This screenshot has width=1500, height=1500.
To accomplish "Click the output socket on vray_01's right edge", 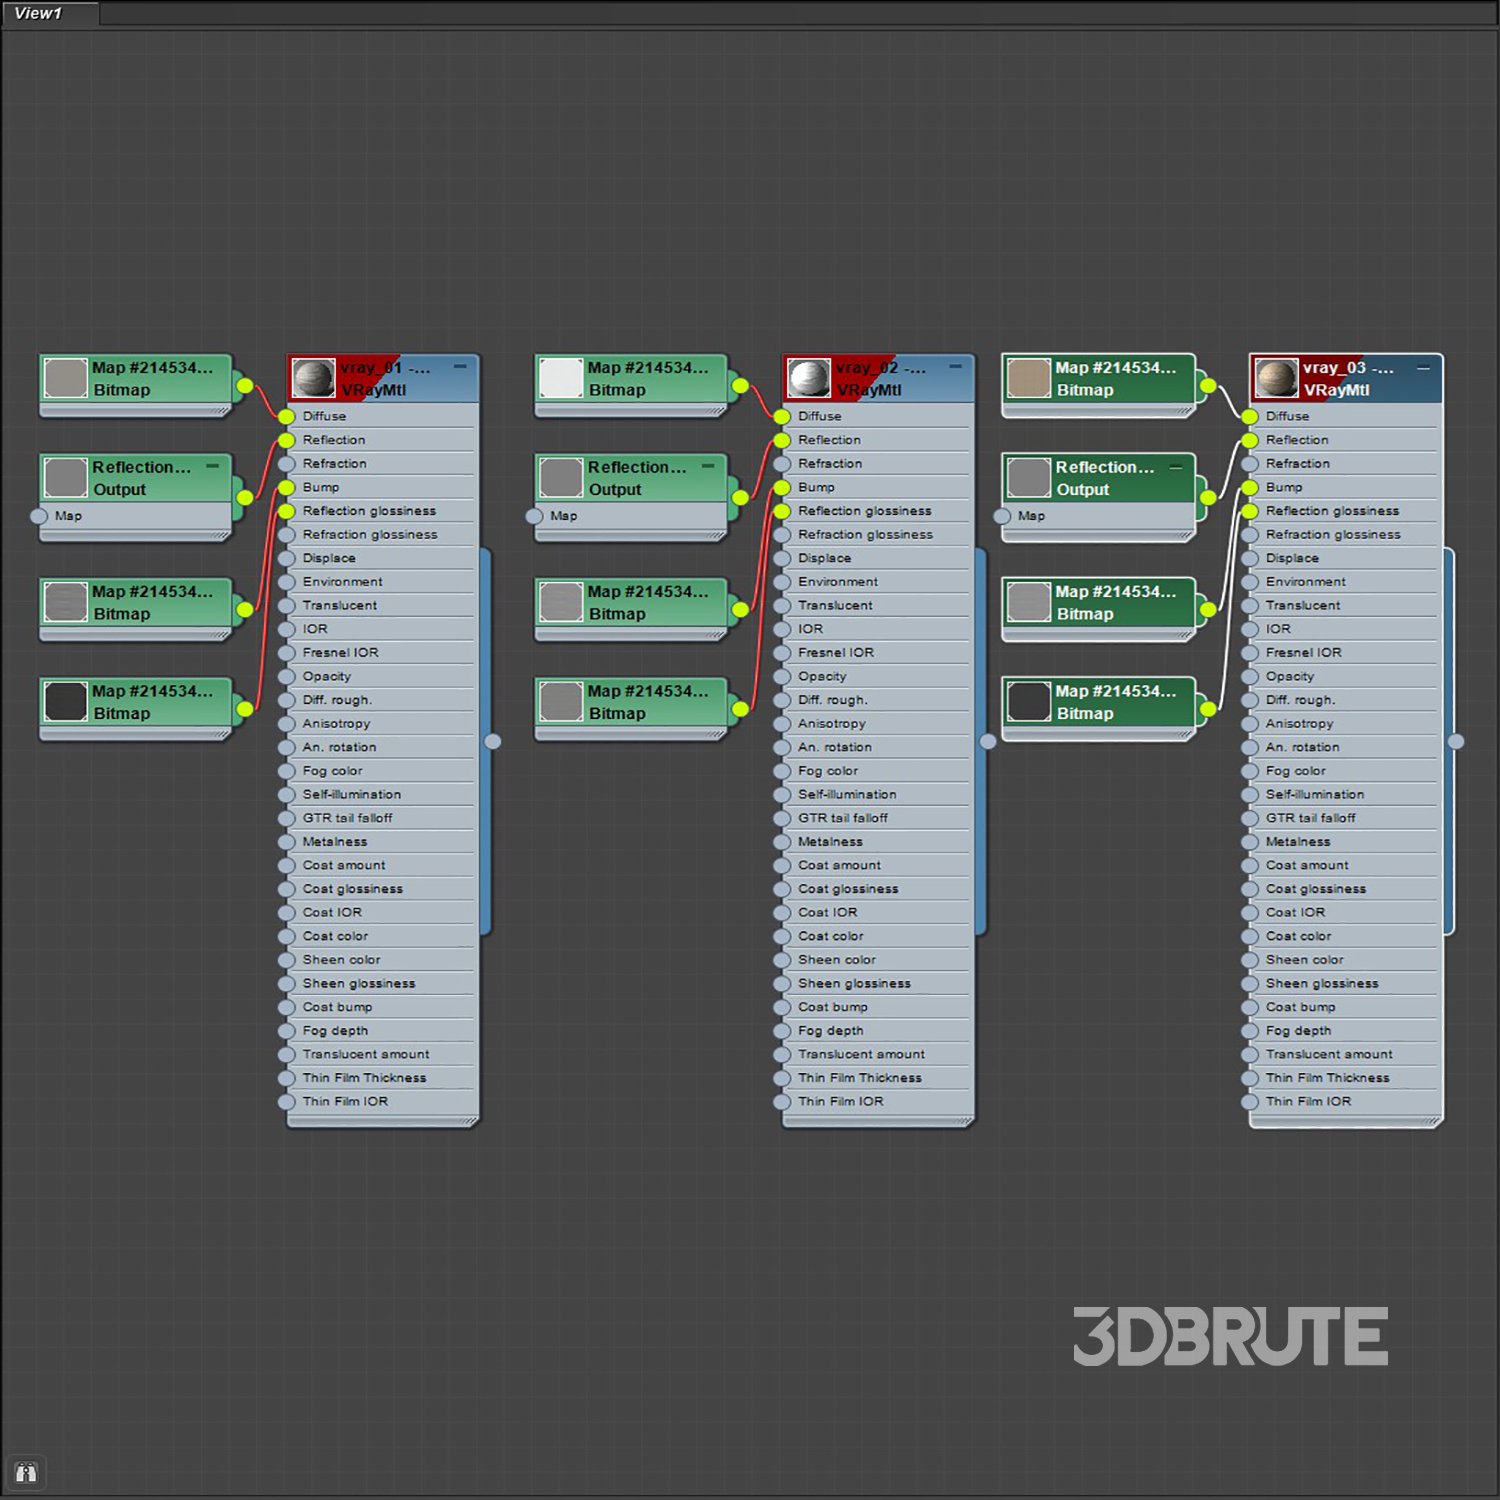I will (x=493, y=741).
